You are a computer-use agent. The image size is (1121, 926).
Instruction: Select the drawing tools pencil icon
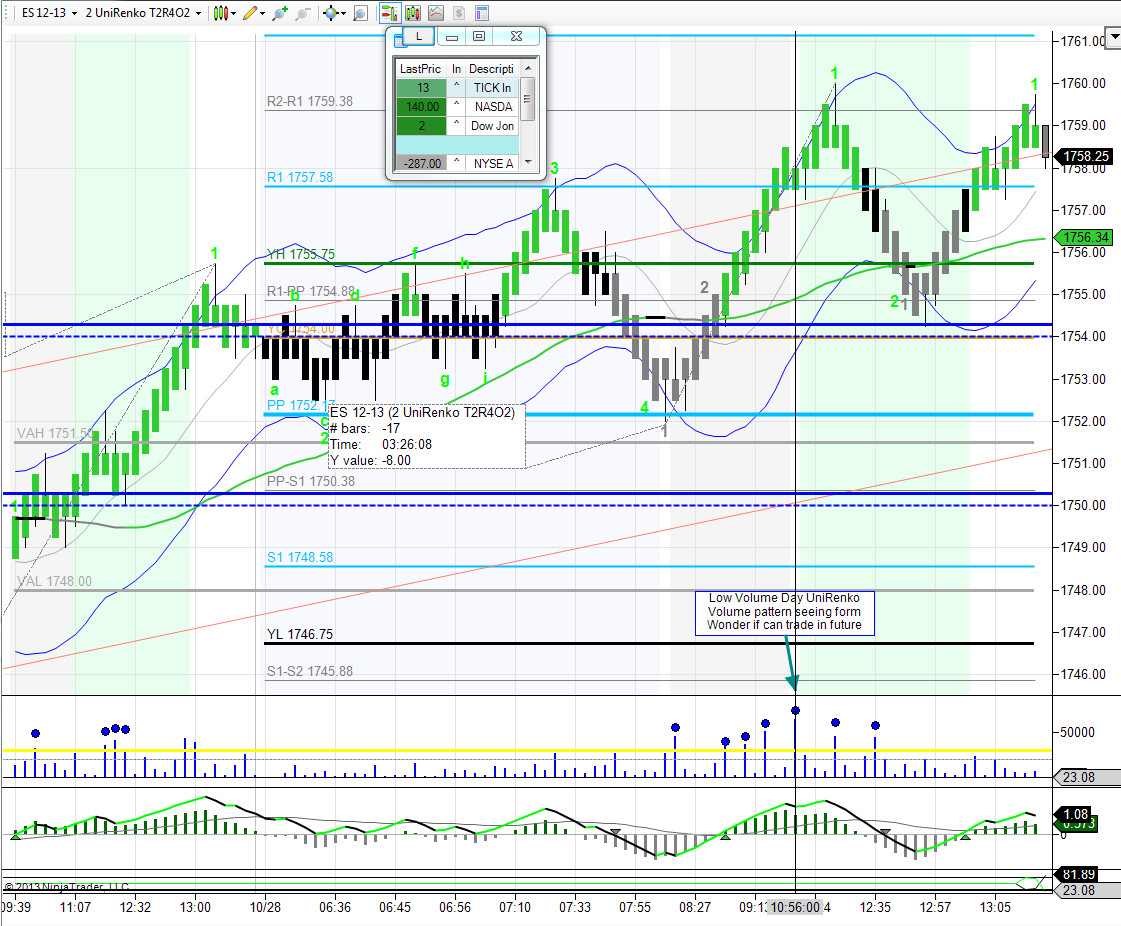click(250, 13)
